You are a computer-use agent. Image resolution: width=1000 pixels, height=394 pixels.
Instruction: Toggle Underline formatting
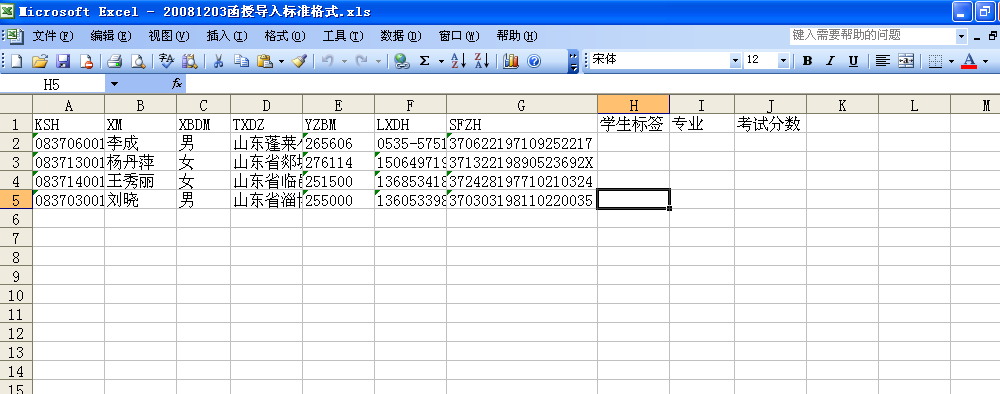coord(853,61)
